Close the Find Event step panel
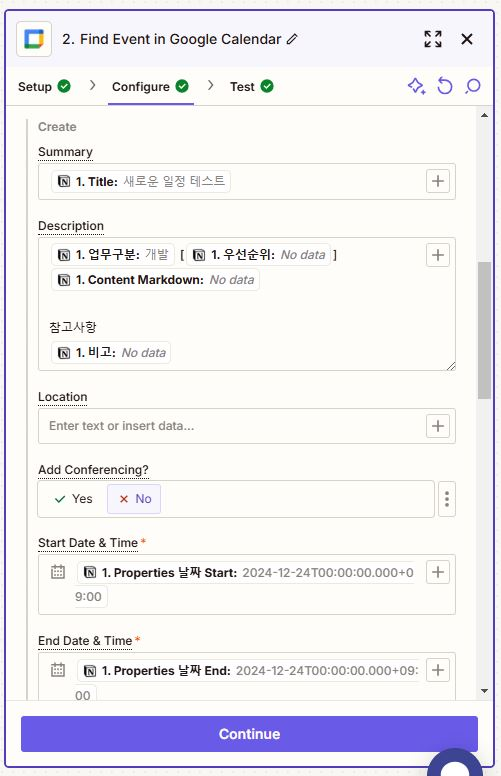This screenshot has height=776, width=501. tap(466, 39)
